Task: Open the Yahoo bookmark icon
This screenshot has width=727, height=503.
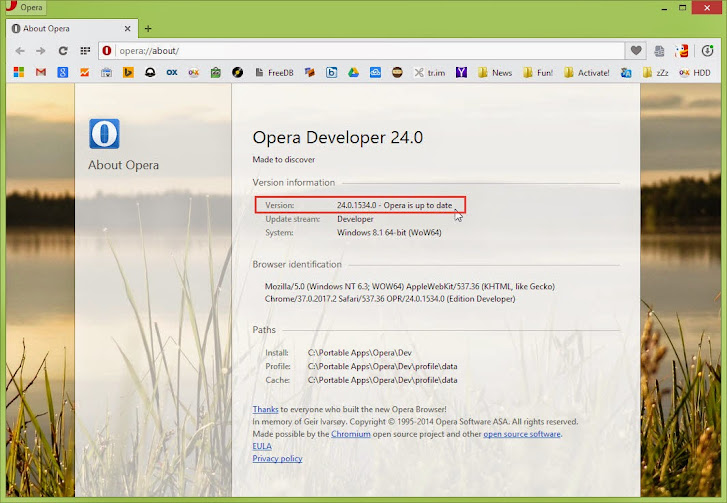Action: coord(461,72)
